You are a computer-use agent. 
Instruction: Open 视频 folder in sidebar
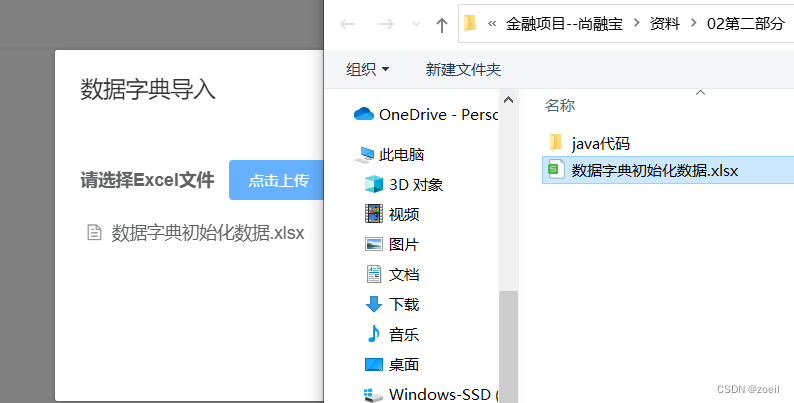point(404,215)
